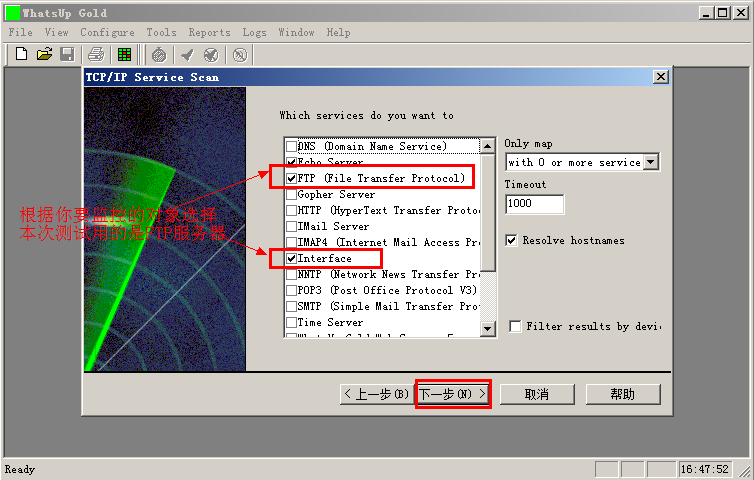Disable the Resolve hostnames checkbox
The width and height of the screenshot is (754, 480).
tap(511, 240)
